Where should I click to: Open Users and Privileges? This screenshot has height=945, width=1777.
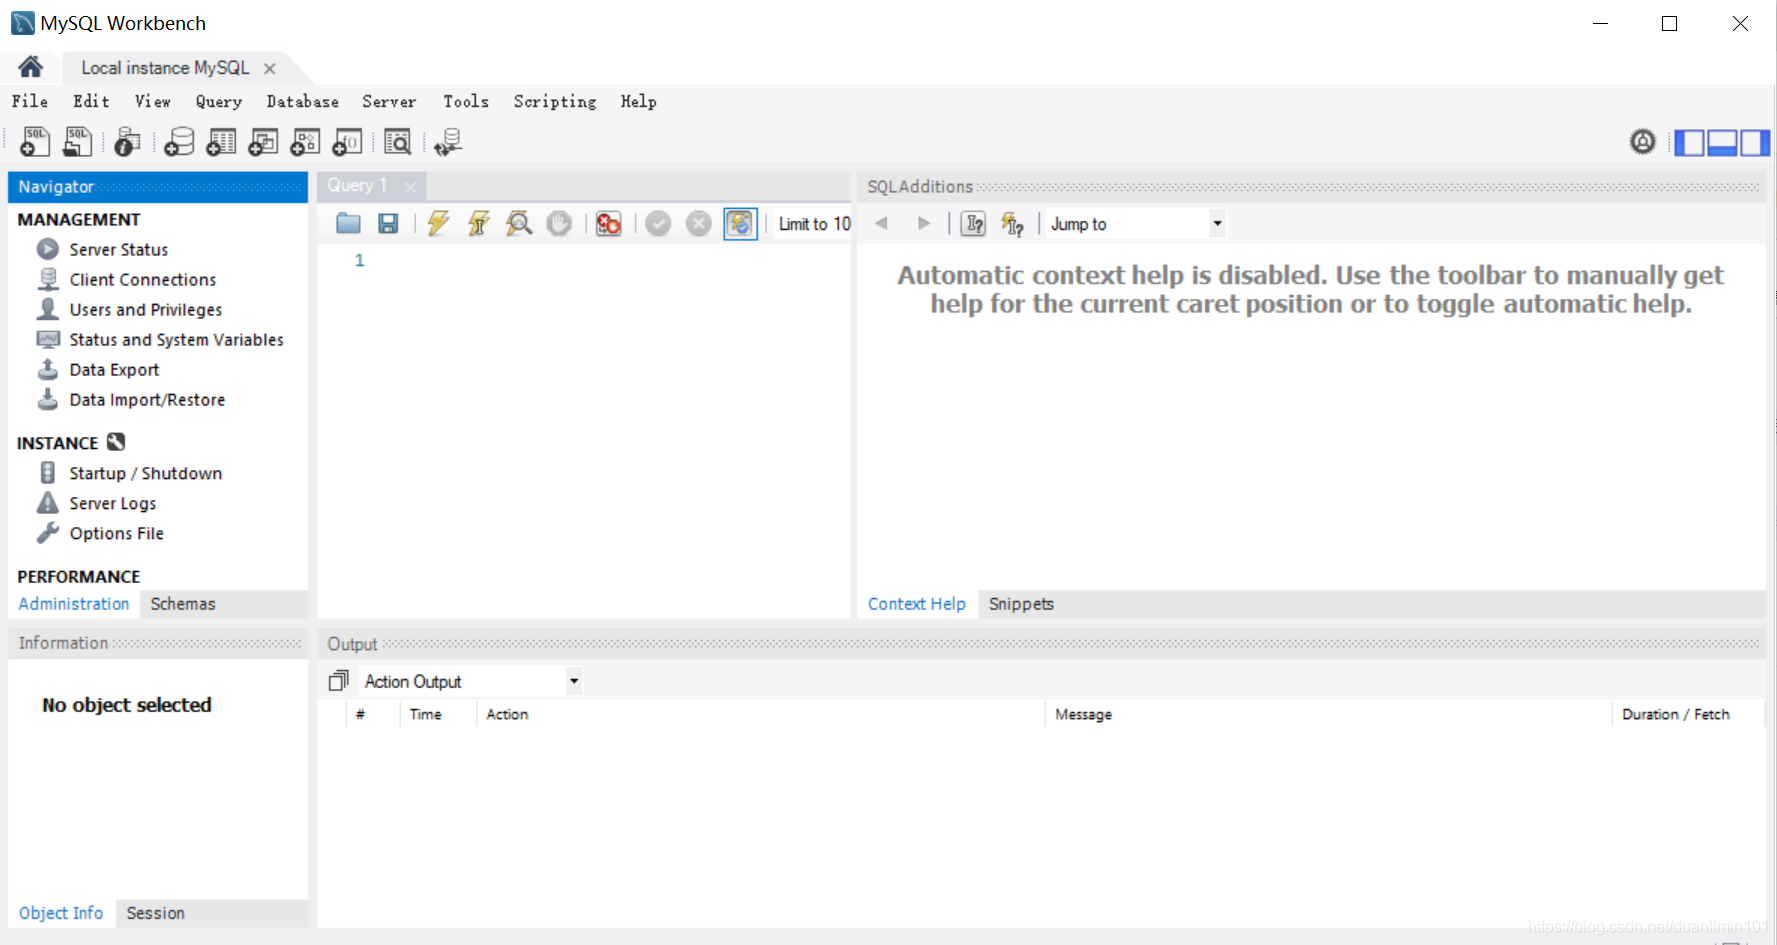(146, 309)
